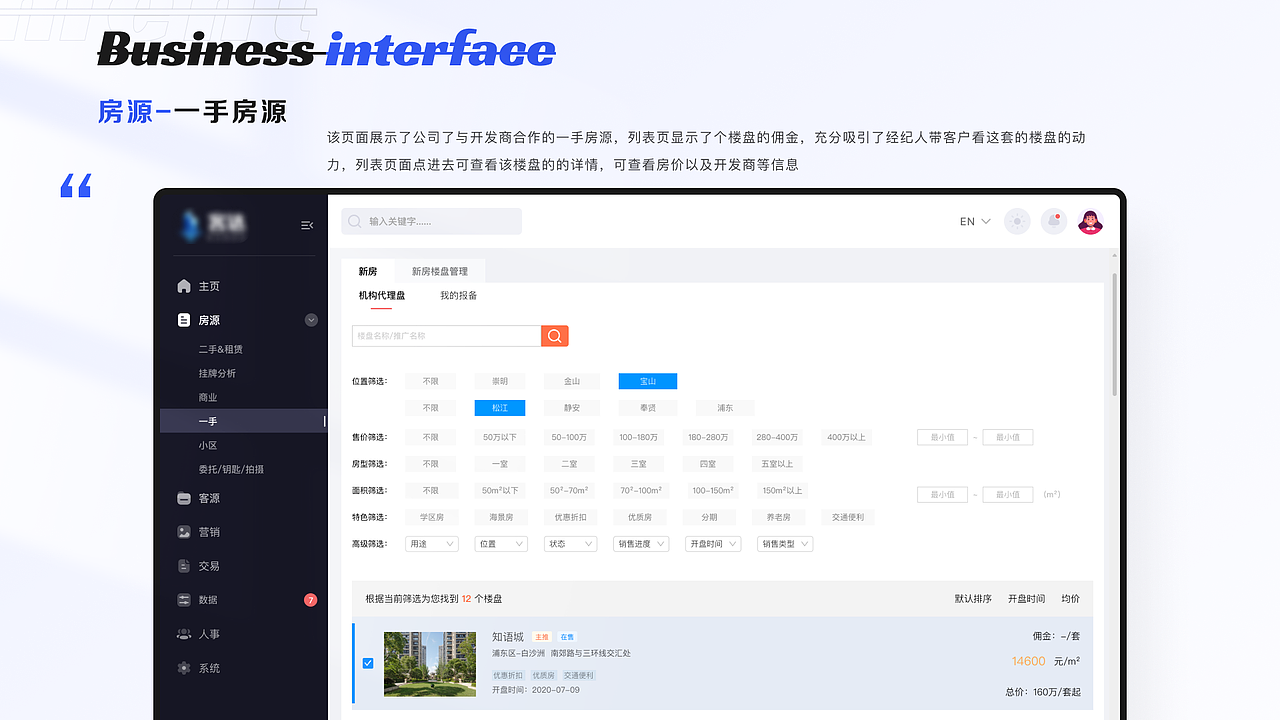Select the 三室 room-type filter
Image resolution: width=1280 pixels, height=720 pixels.
tap(638, 464)
